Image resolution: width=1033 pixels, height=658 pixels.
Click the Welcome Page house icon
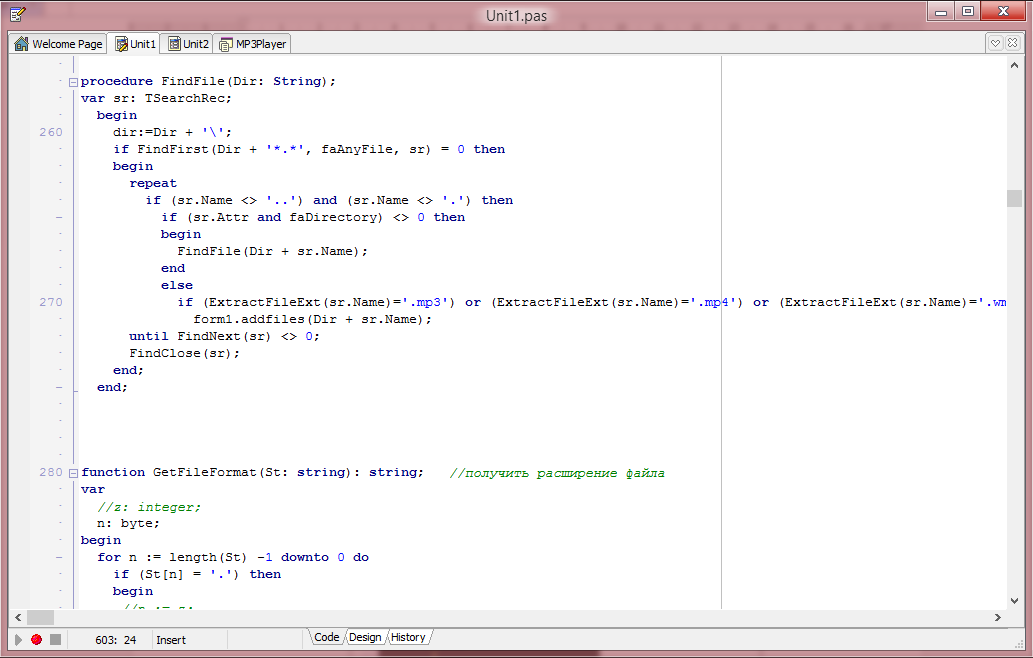(x=21, y=44)
